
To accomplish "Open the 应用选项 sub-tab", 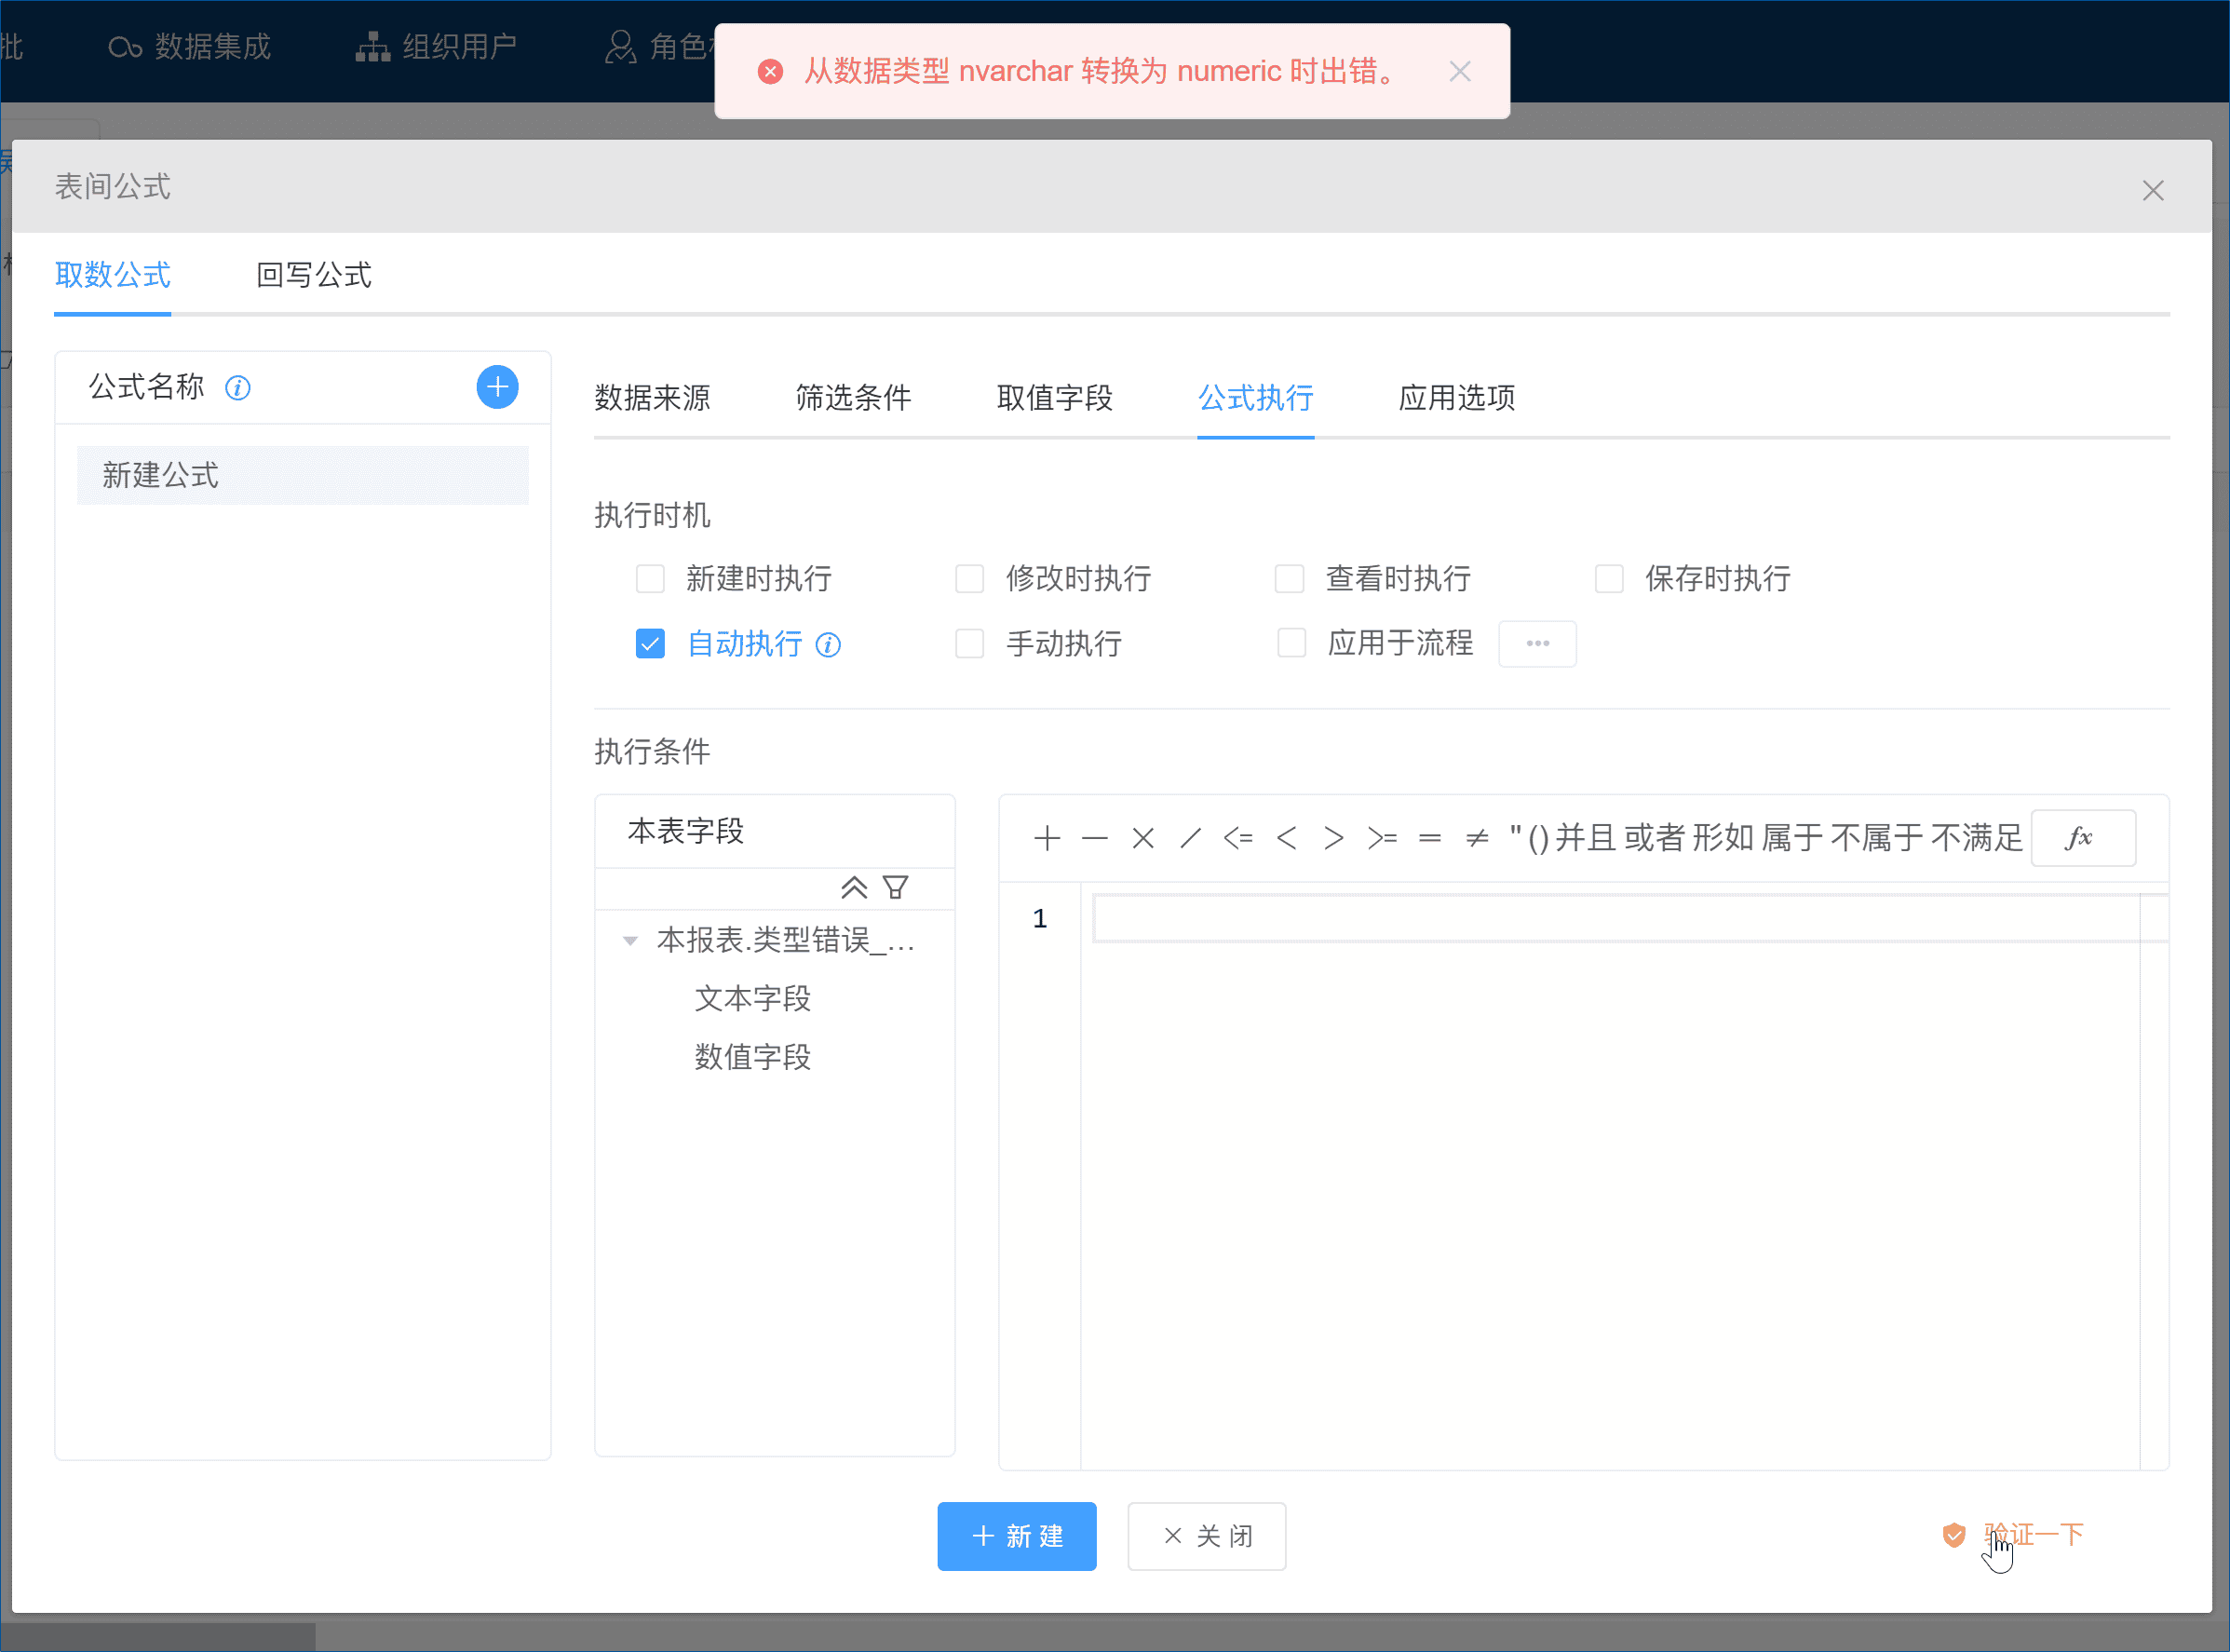I will tap(1456, 398).
